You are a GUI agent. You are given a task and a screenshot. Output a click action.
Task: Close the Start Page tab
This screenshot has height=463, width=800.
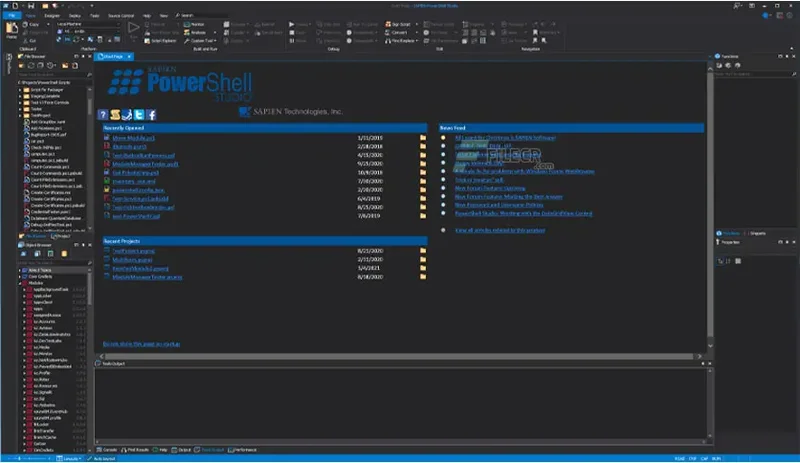click(129, 56)
